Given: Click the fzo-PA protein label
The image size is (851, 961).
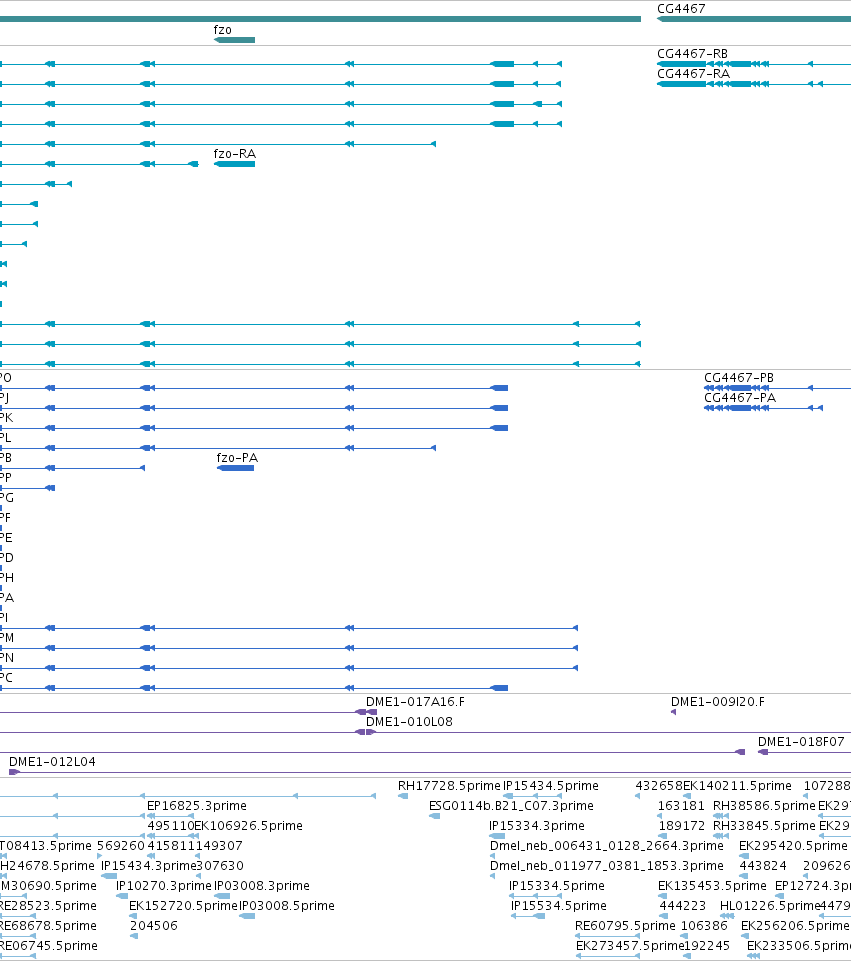Looking at the screenshot, I should pyautogui.click(x=237, y=458).
